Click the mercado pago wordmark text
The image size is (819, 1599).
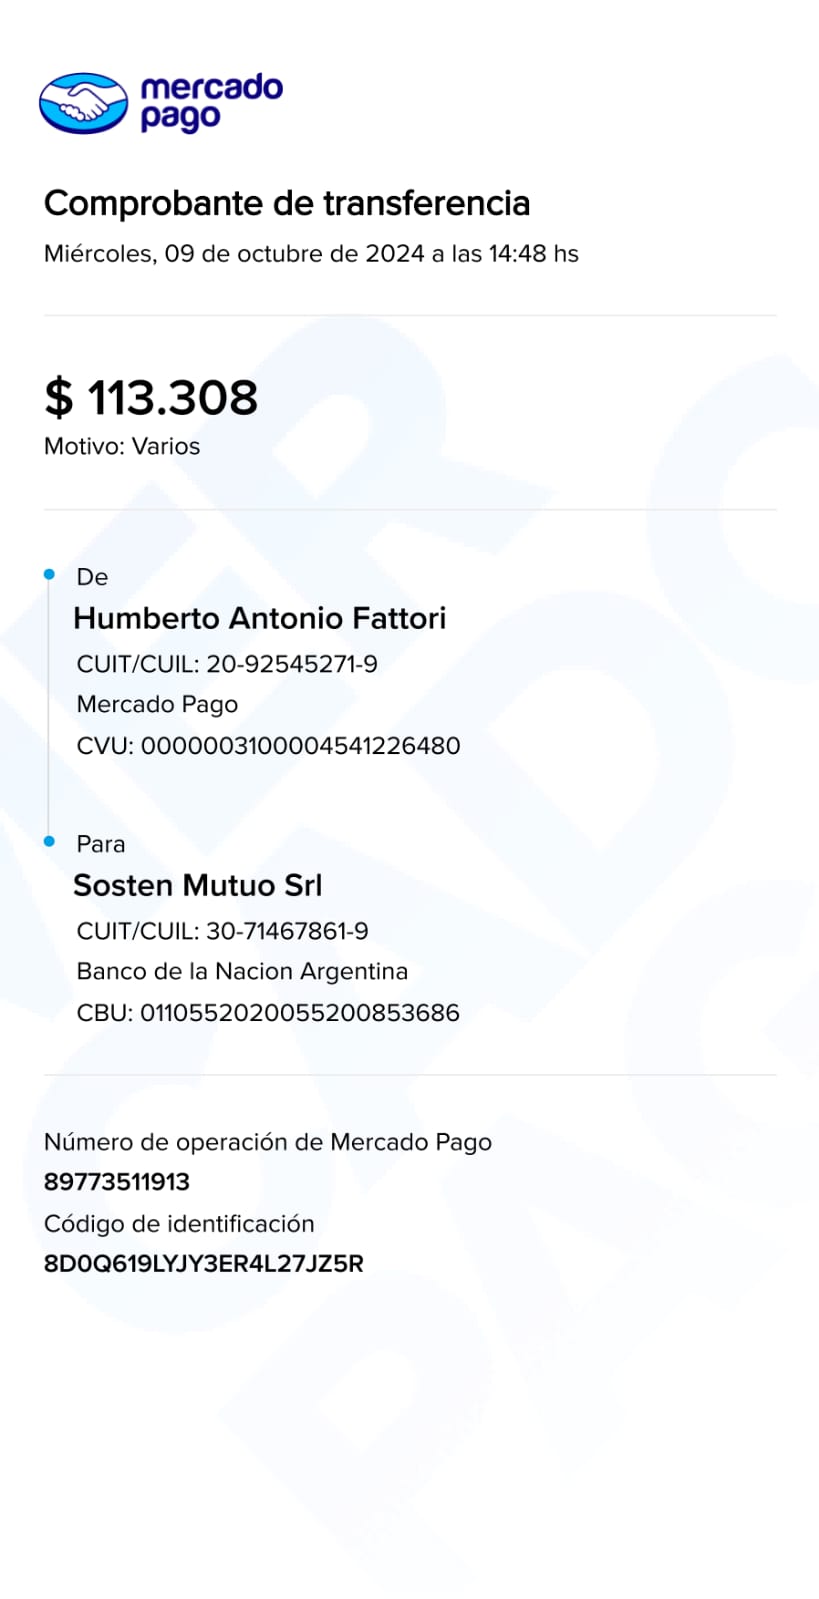(x=211, y=102)
